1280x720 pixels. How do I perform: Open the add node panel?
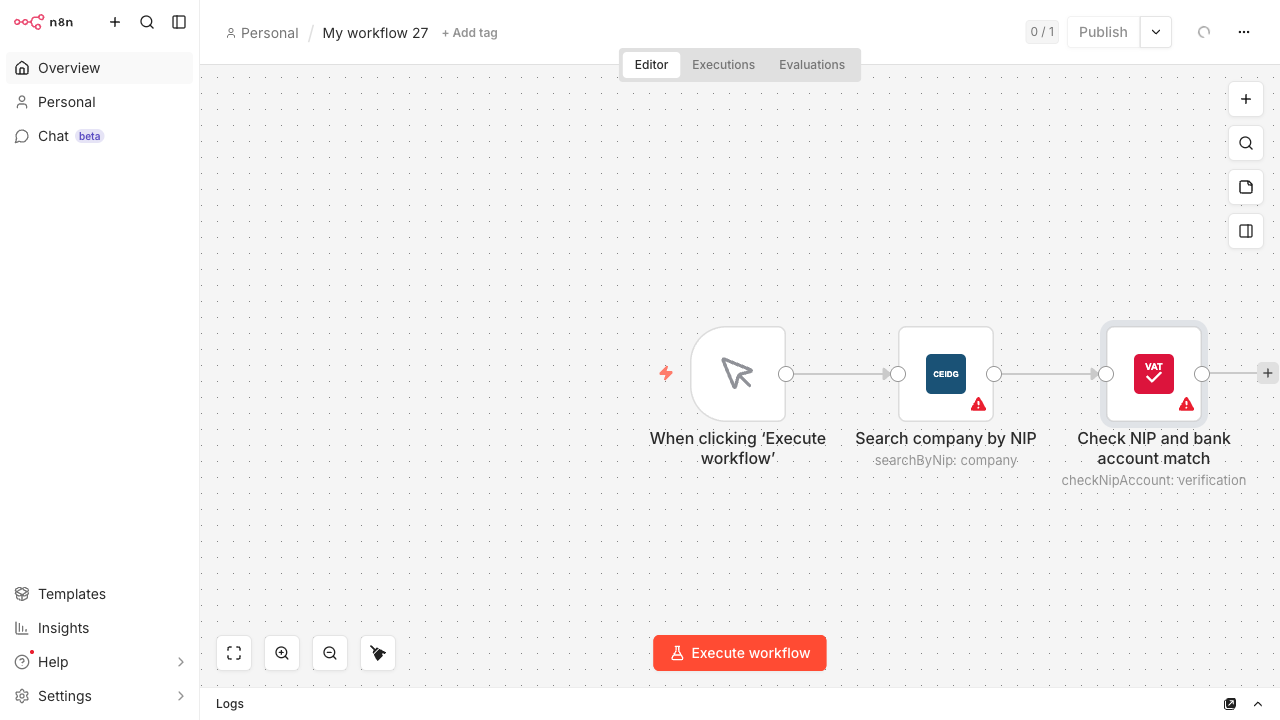point(1246,99)
